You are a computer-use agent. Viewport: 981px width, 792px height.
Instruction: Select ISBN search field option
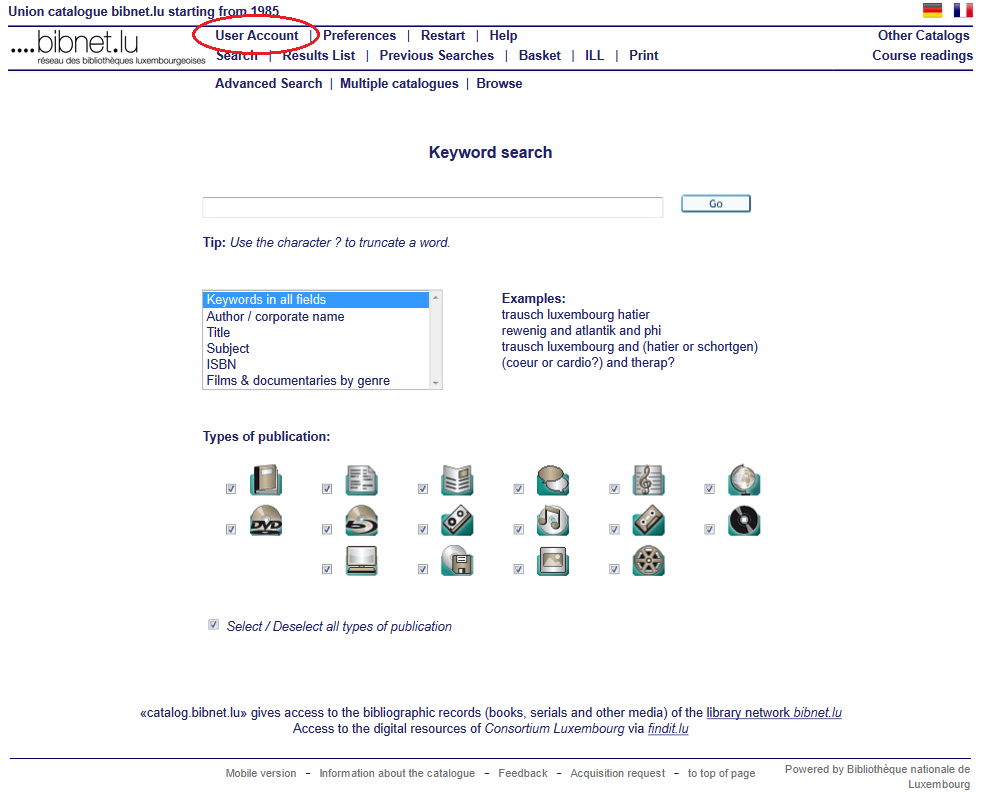pos(317,364)
